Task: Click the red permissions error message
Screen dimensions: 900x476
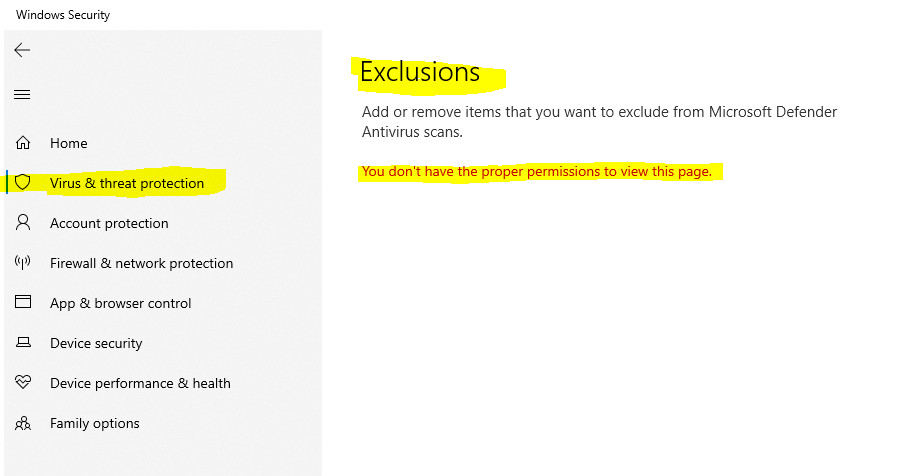Action: click(537, 172)
